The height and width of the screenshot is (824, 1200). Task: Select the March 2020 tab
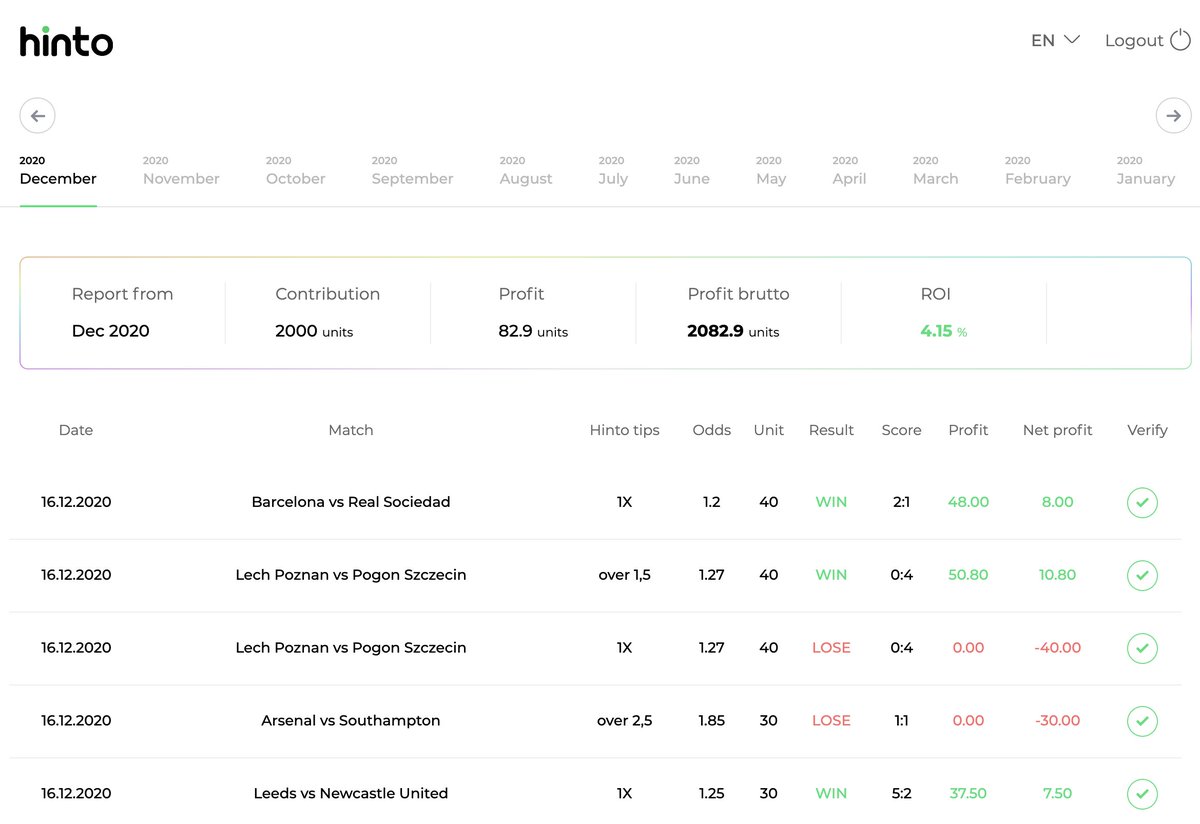point(935,171)
